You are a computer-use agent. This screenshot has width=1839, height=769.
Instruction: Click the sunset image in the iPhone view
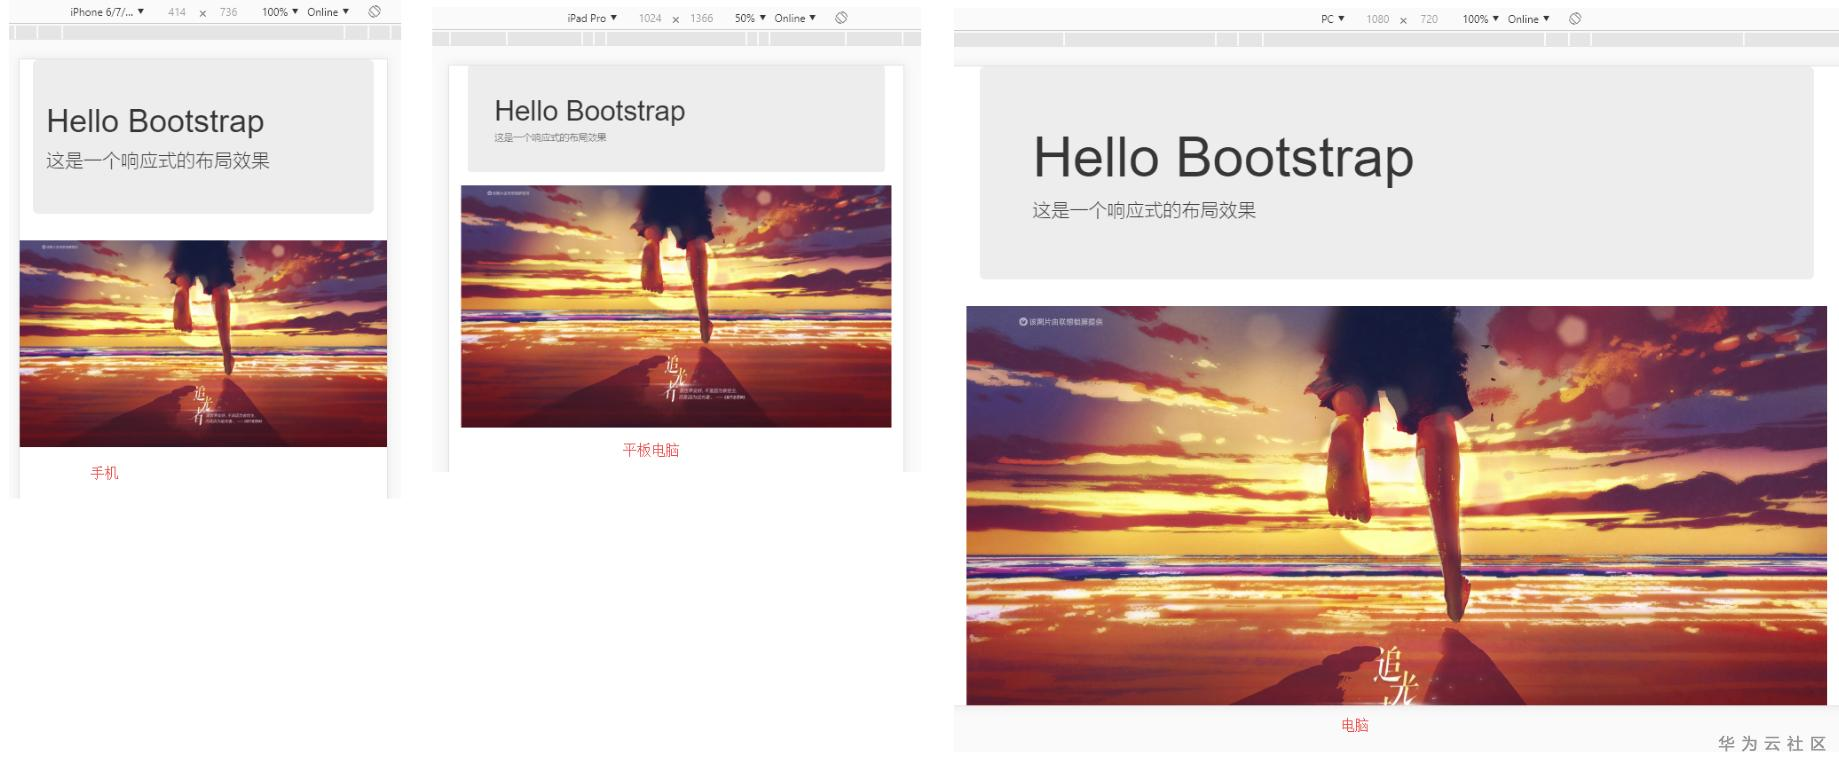[203, 343]
